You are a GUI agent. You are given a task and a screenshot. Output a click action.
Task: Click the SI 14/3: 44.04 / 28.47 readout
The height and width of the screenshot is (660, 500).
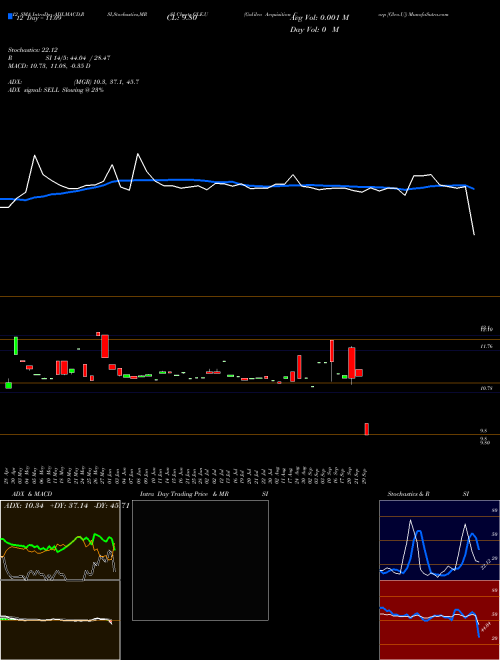pos(78,58)
